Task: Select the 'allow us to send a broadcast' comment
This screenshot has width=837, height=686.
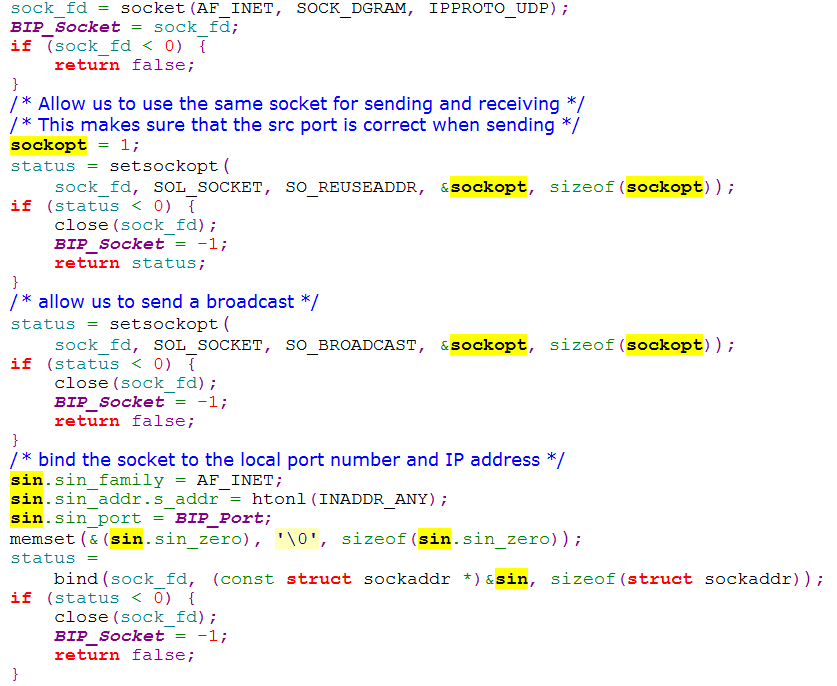Action: click(164, 302)
